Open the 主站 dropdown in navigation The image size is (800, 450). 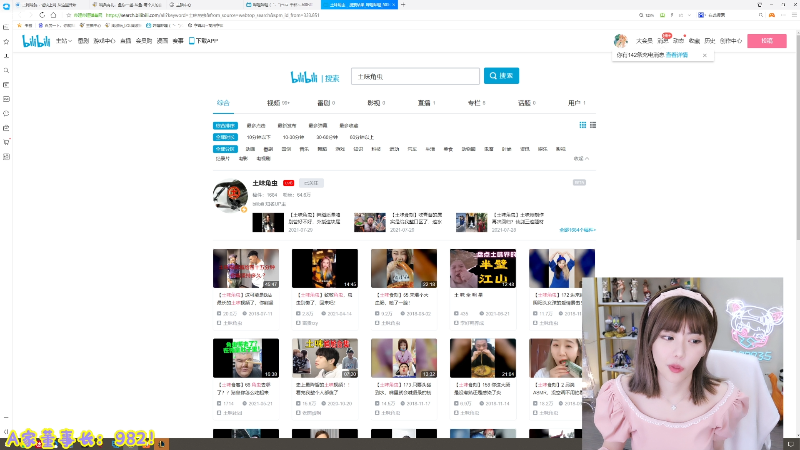pyautogui.click(x=64, y=41)
